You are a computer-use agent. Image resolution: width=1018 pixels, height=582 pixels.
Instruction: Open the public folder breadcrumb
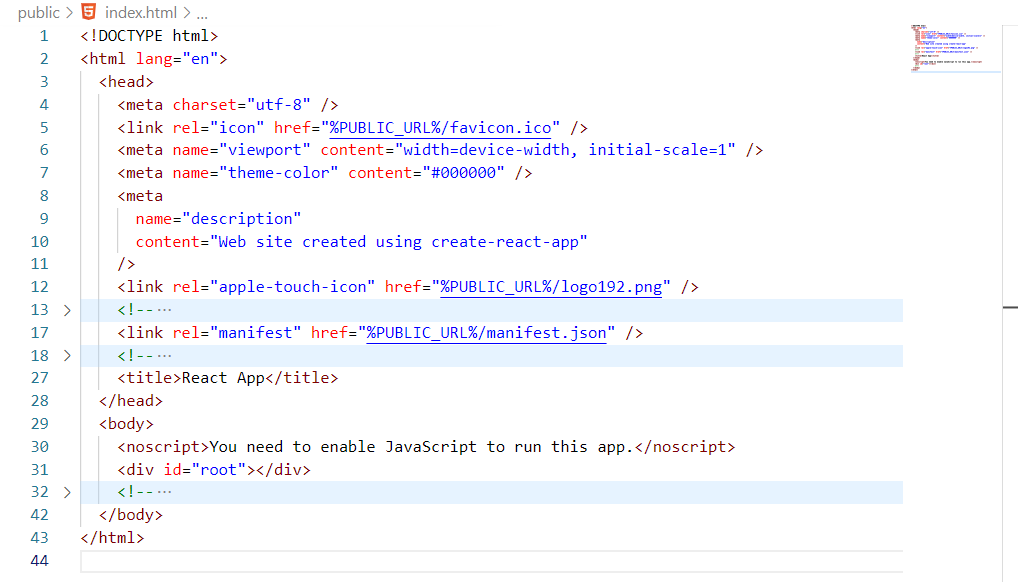(38, 13)
